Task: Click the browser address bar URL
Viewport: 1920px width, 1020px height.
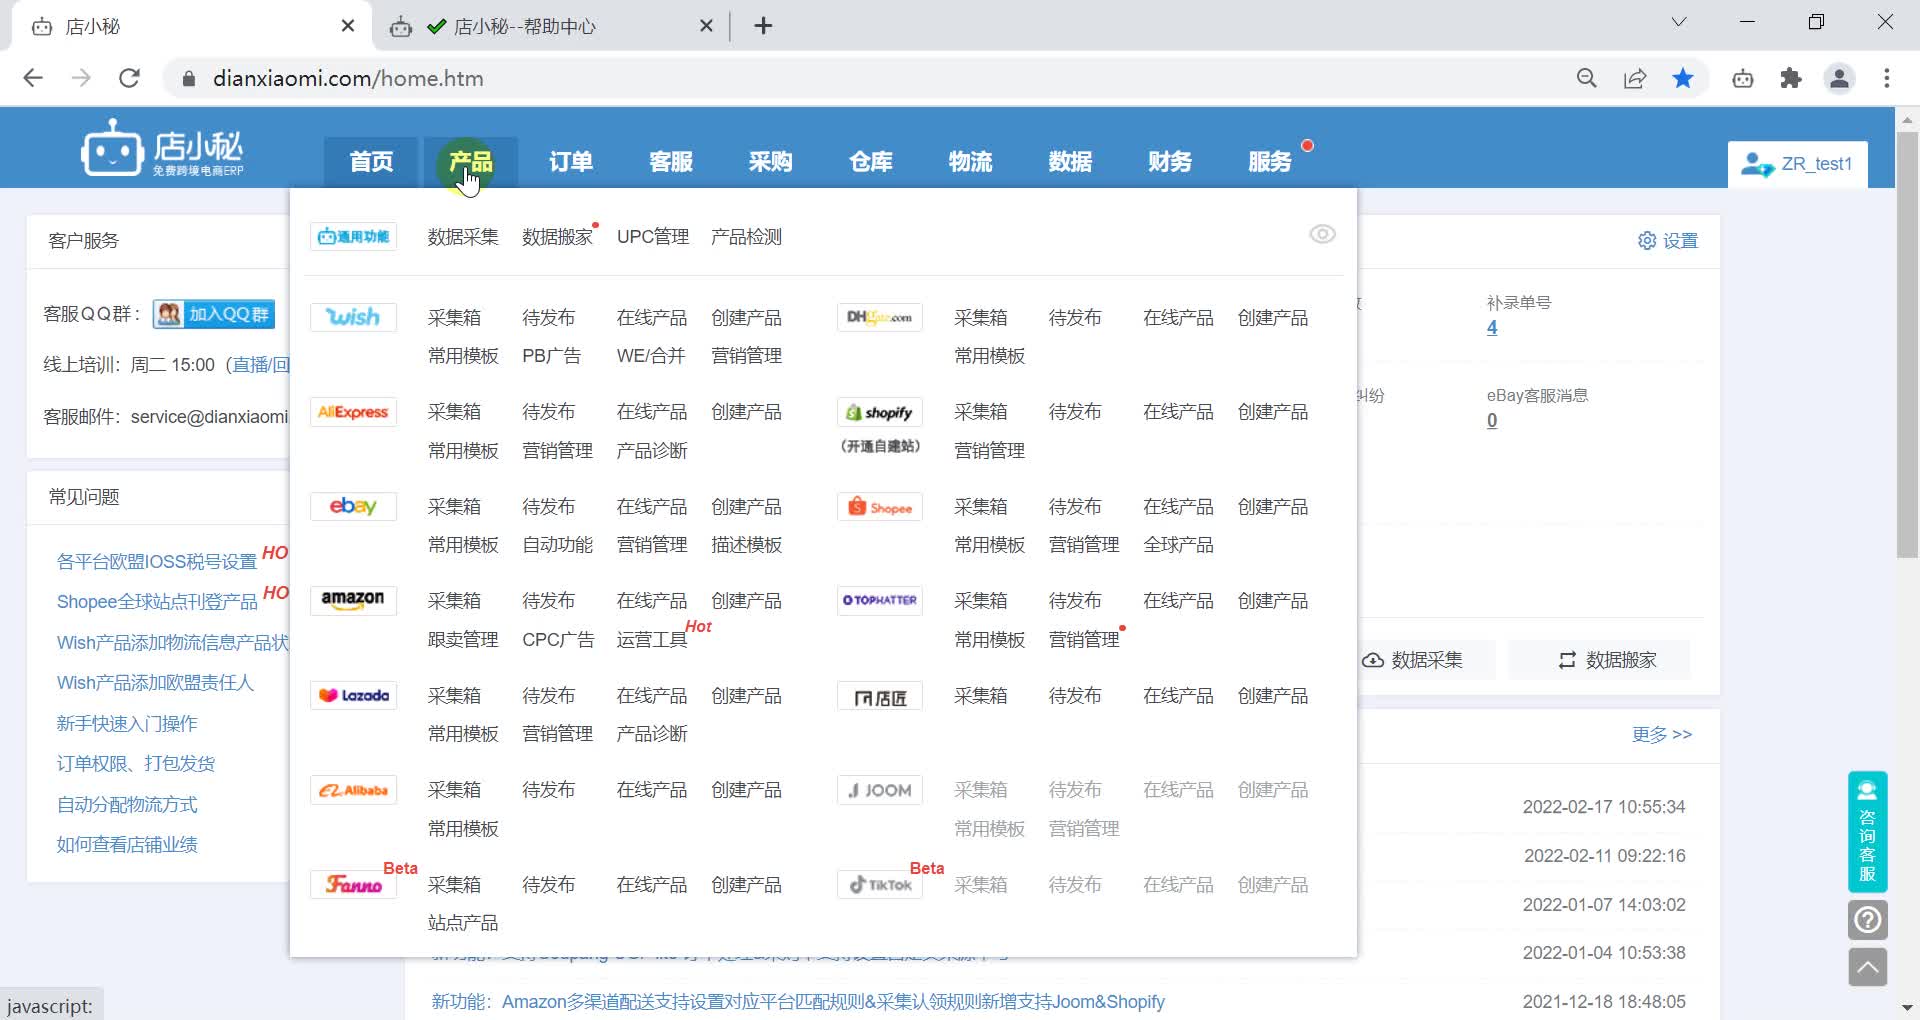Action: pyautogui.click(x=348, y=78)
